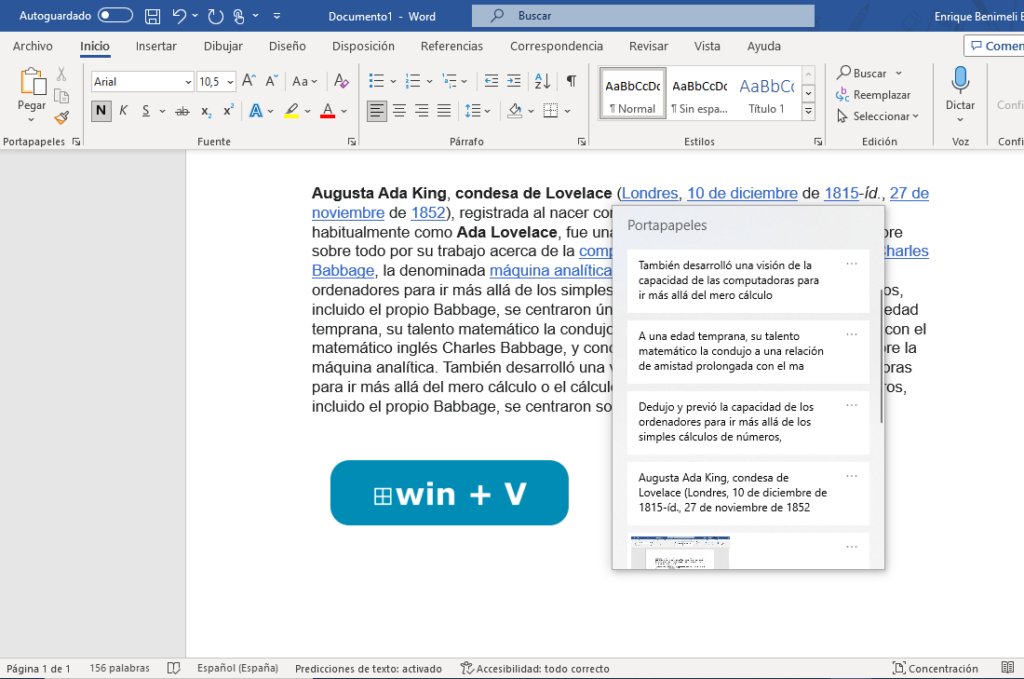Click the Redo arrow icon
This screenshot has width=1024, height=679.
coord(216,16)
